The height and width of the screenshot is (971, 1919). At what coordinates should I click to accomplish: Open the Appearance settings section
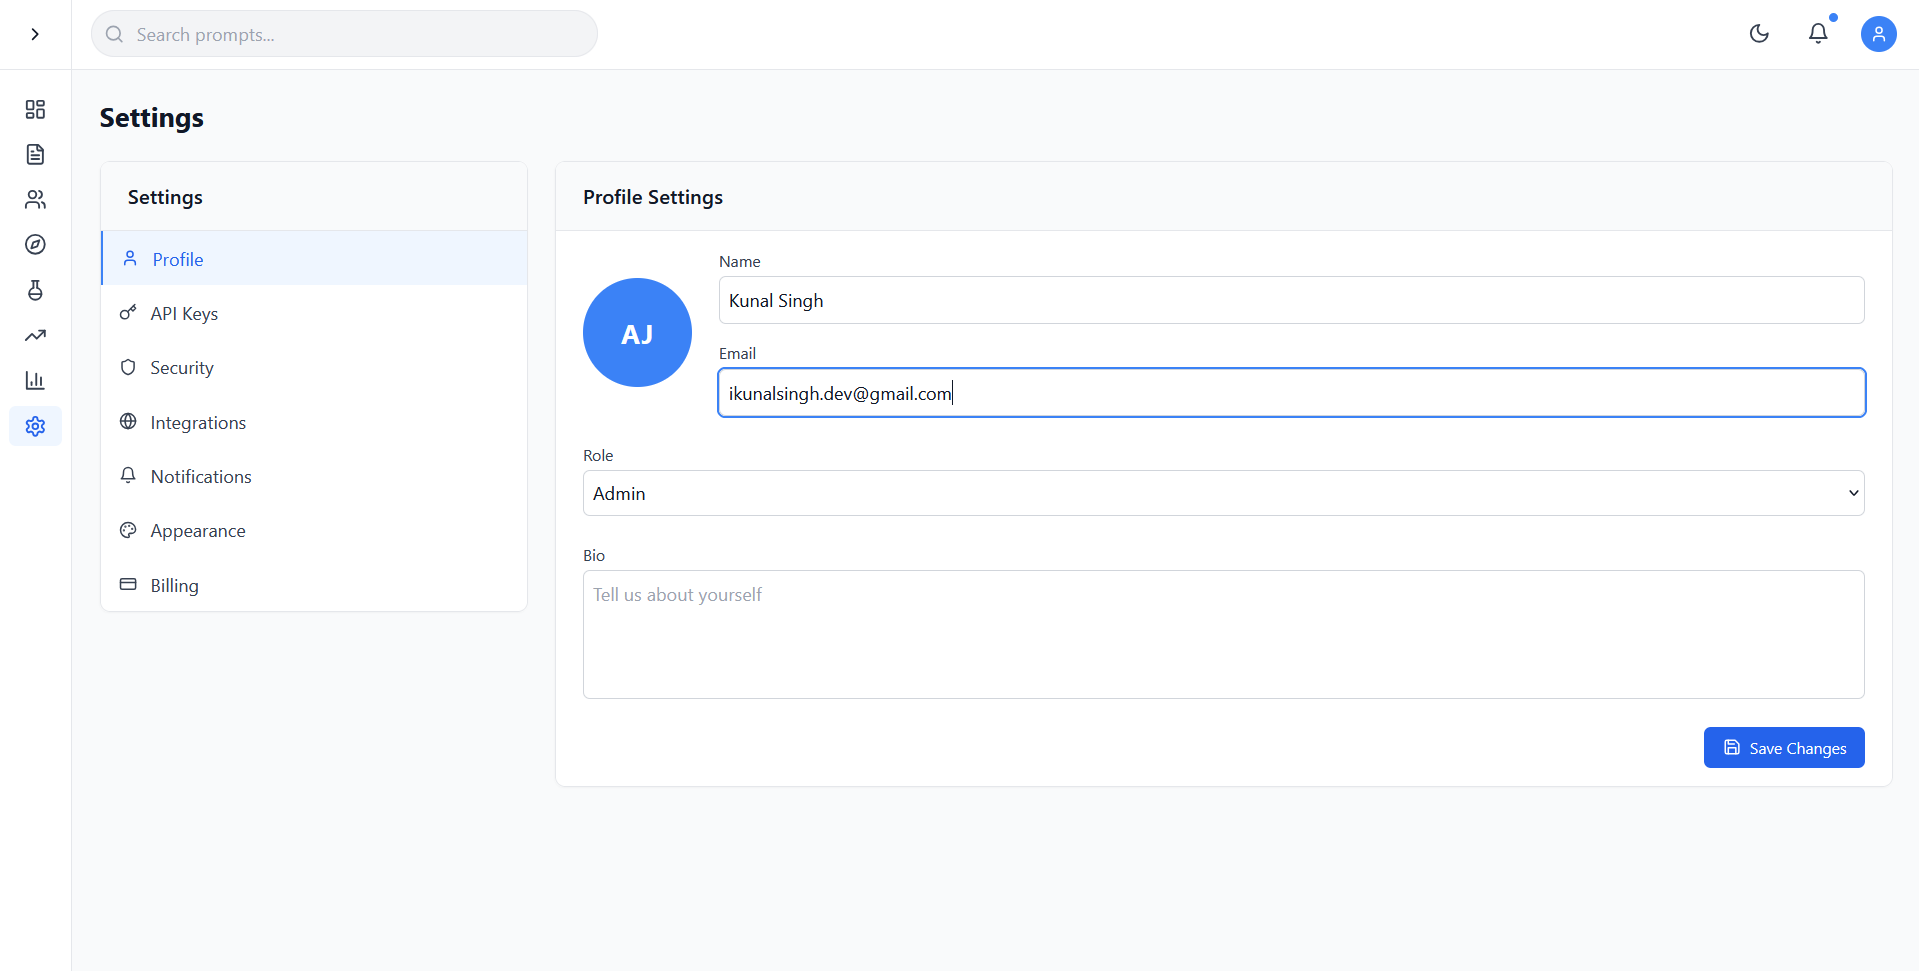point(198,531)
